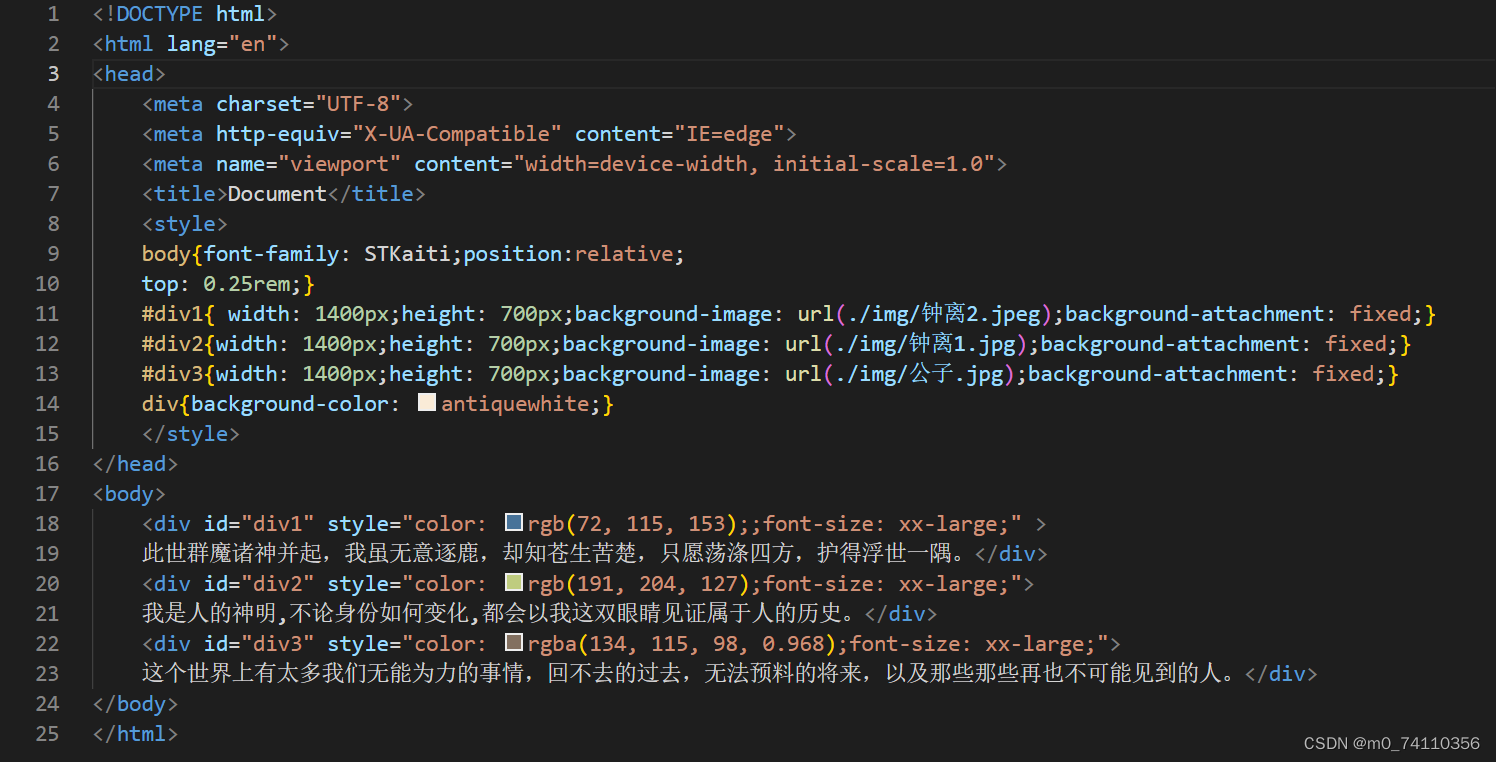
Task: Click the closing </html> tag
Action: 135,734
